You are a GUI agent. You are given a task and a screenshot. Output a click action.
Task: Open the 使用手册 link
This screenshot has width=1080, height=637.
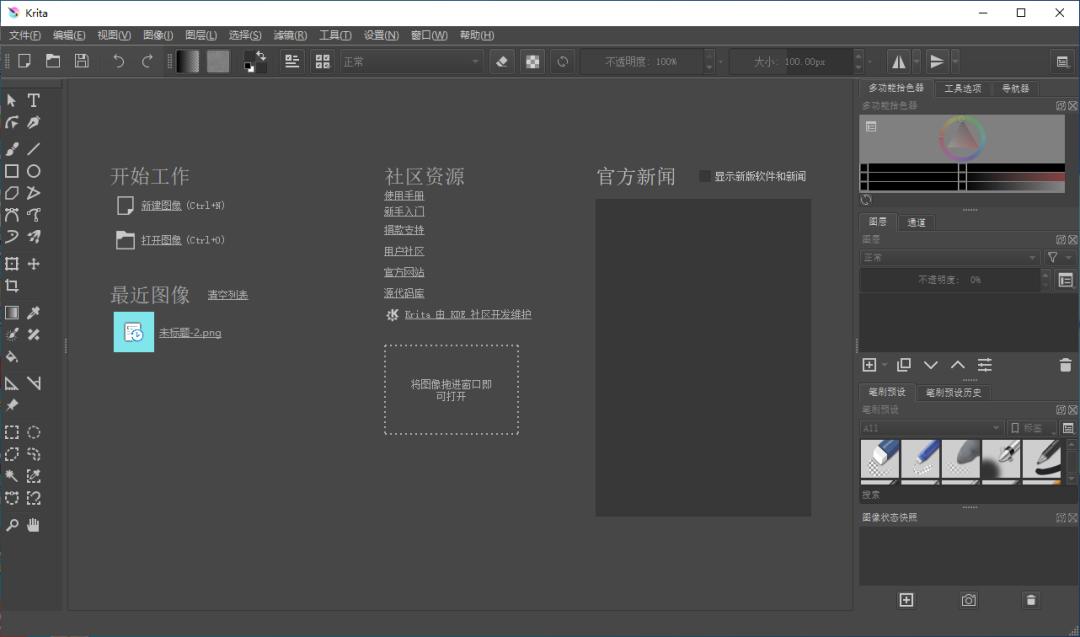coord(404,196)
